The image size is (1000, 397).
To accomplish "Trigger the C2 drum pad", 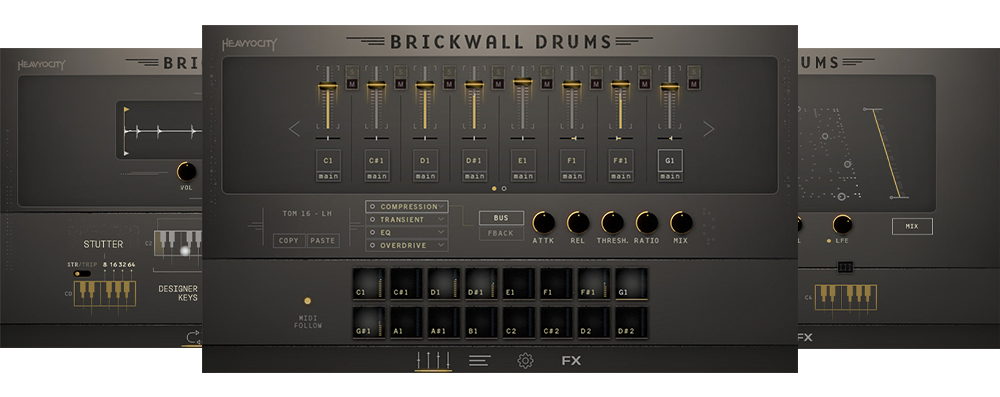I will (519, 323).
